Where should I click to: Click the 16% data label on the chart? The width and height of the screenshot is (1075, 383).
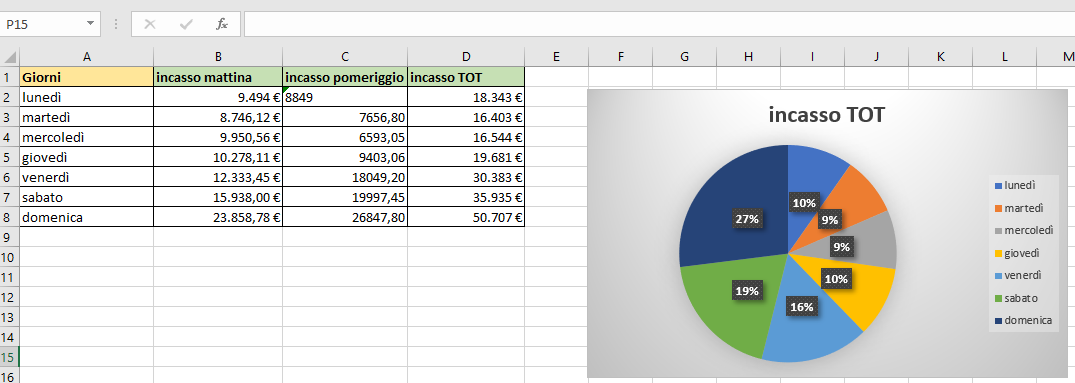point(801,307)
